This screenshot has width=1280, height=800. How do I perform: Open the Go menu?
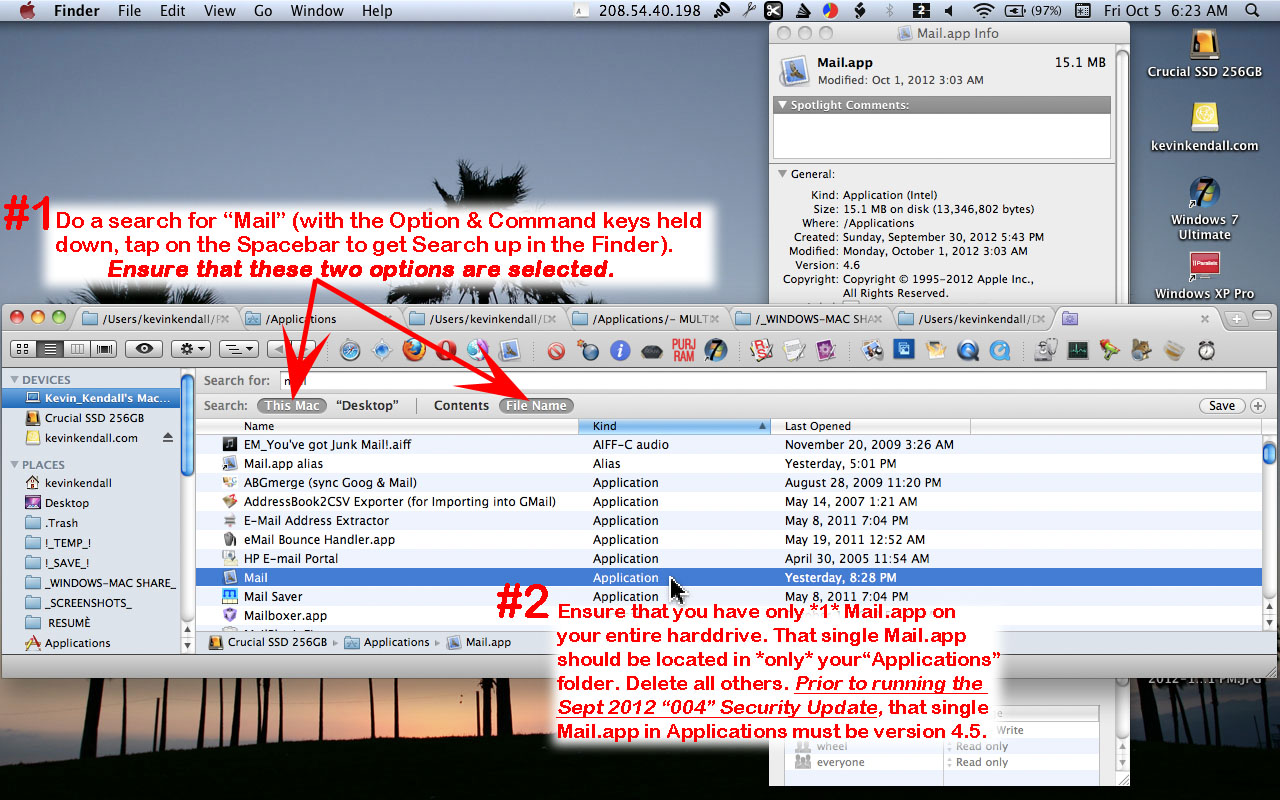pyautogui.click(x=263, y=11)
